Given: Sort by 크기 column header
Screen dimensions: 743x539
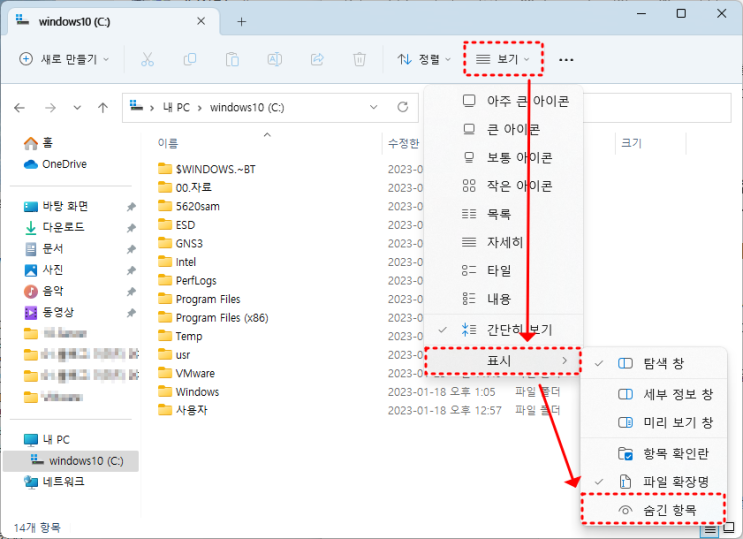Looking at the screenshot, I should coord(631,143).
